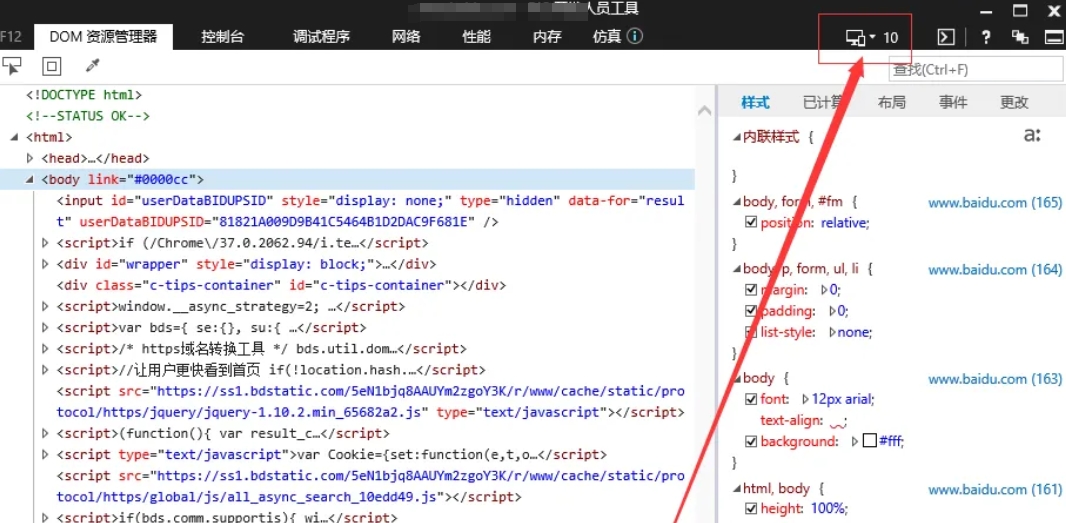Toggle the margin property checkbox
Viewport: 1066px width, 523px height.
[751, 290]
